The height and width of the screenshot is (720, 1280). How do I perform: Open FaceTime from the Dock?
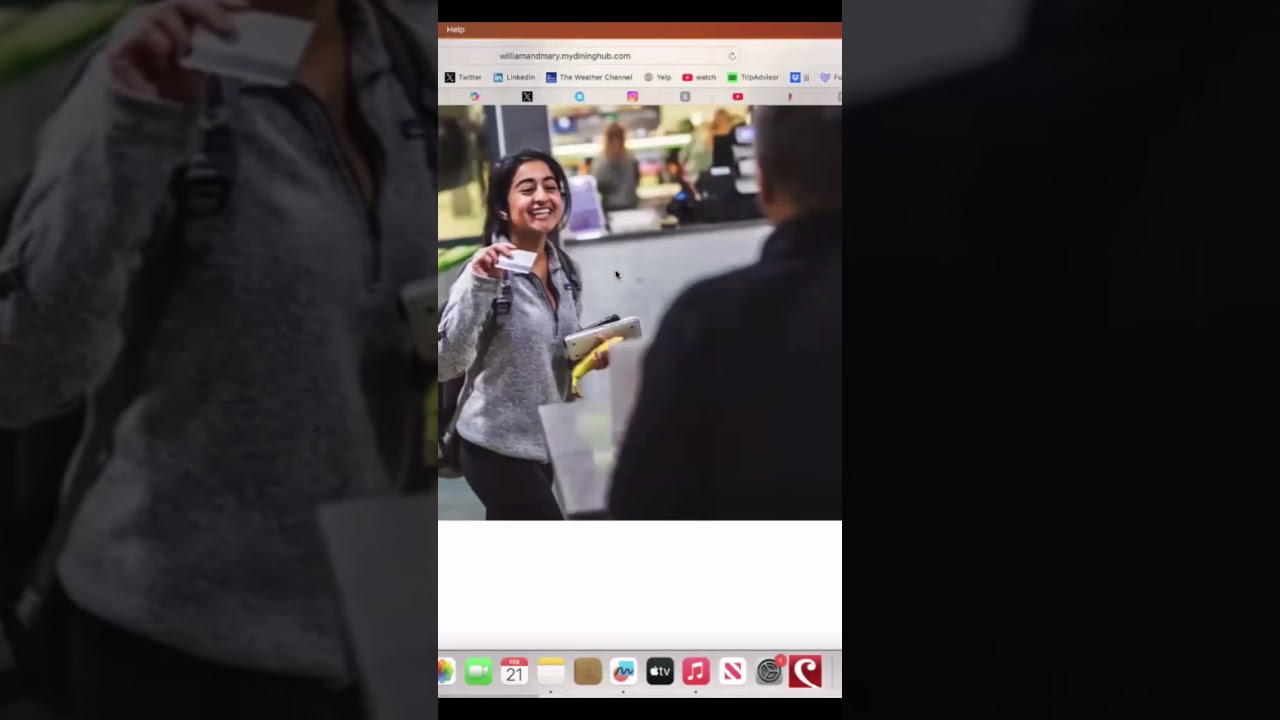(x=478, y=672)
